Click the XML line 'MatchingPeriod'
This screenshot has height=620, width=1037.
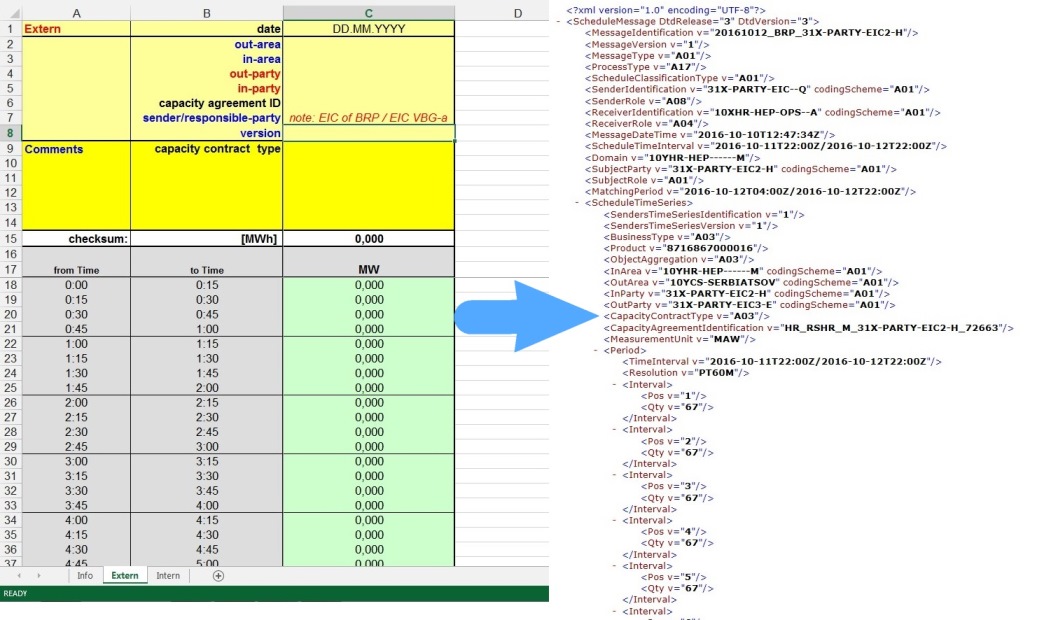(x=751, y=192)
